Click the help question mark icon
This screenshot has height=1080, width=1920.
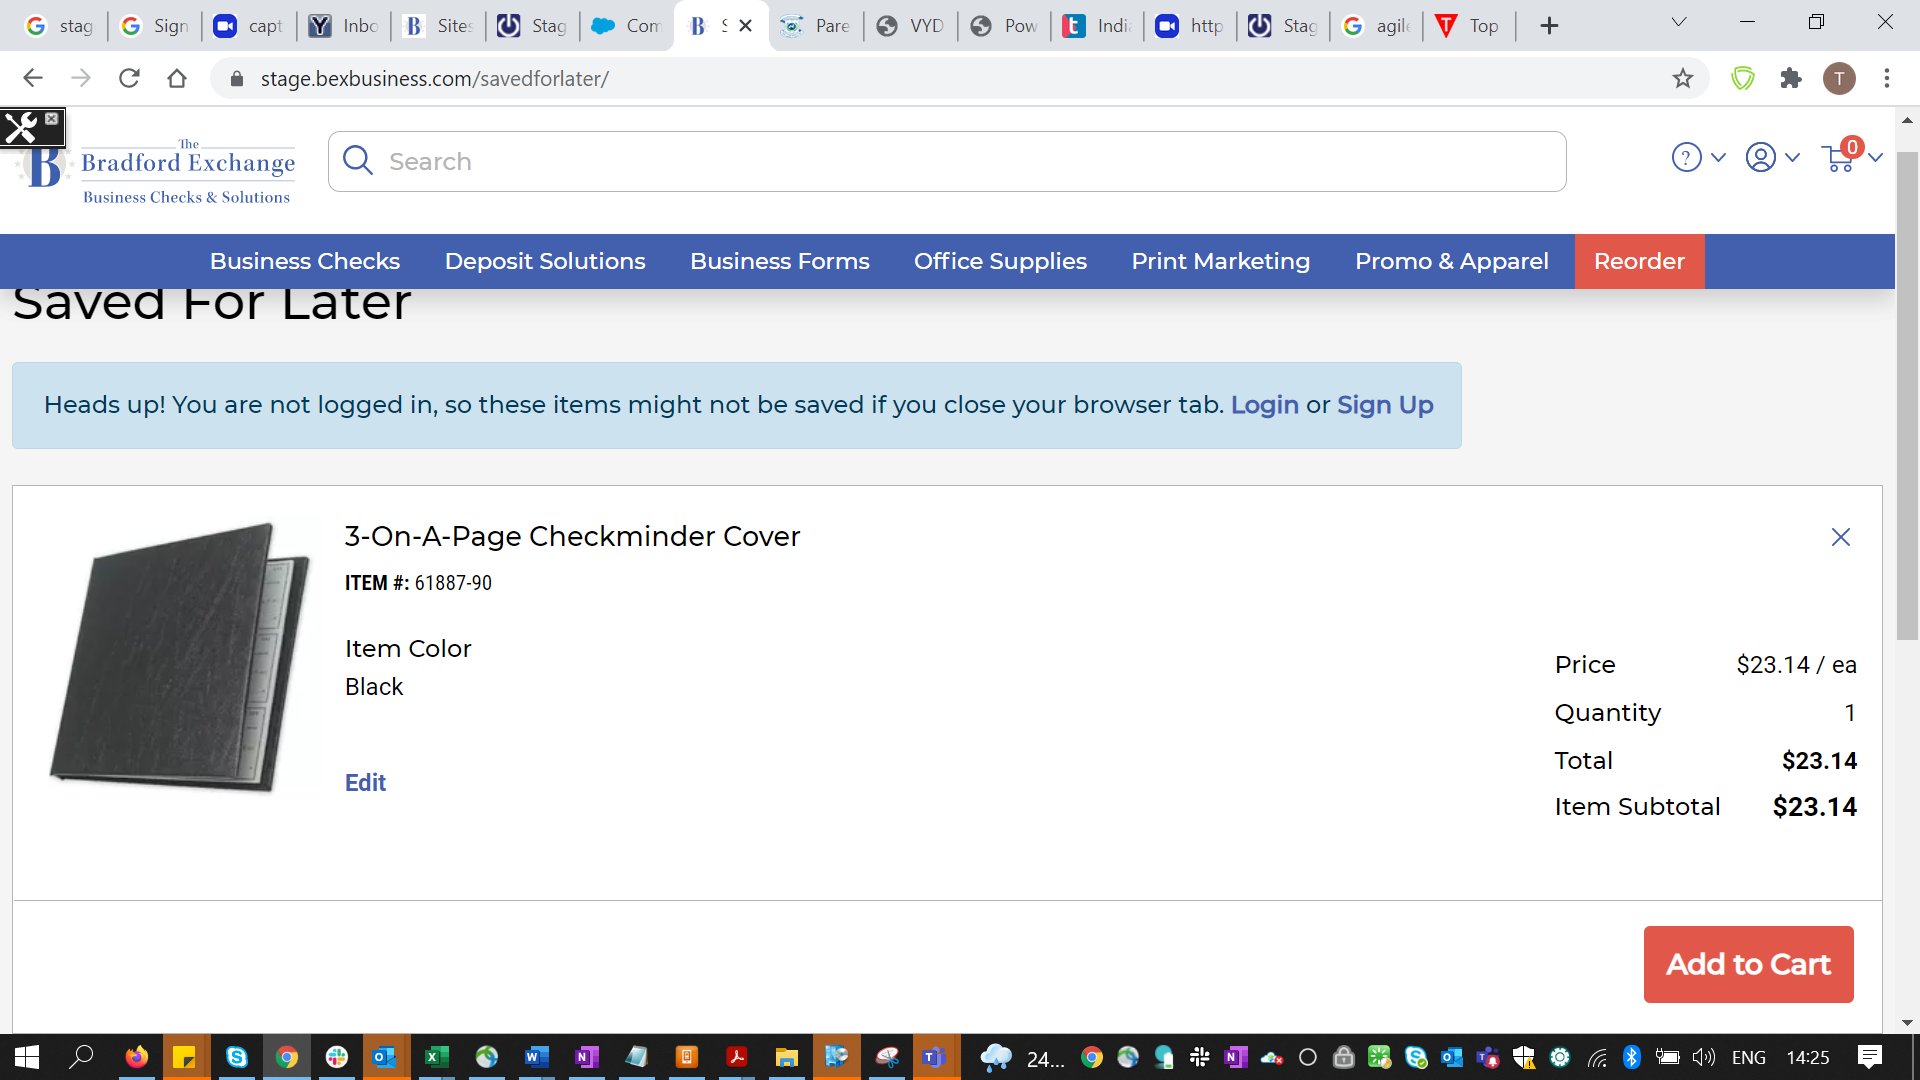click(1686, 158)
